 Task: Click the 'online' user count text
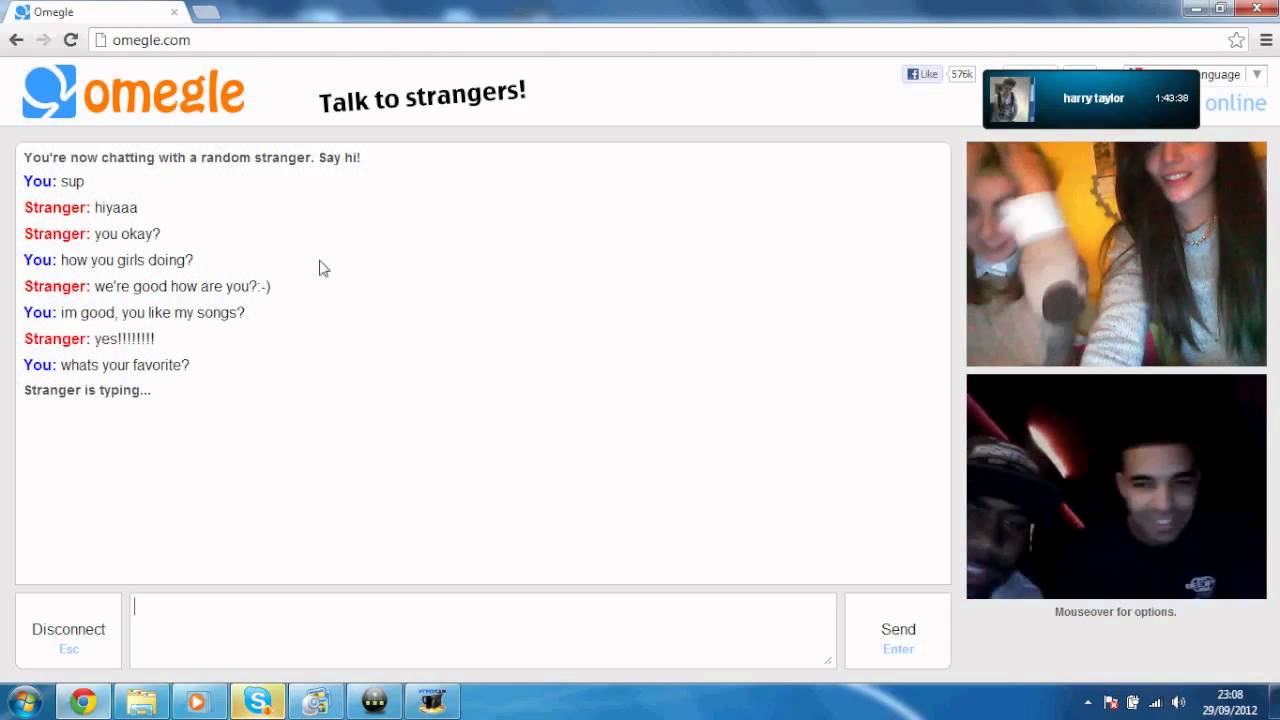1235,103
